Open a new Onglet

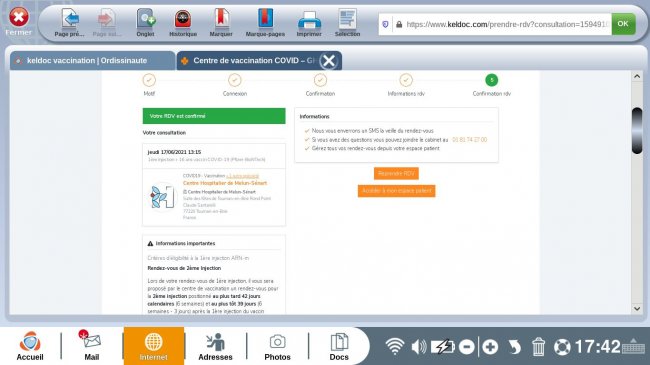[146, 23]
